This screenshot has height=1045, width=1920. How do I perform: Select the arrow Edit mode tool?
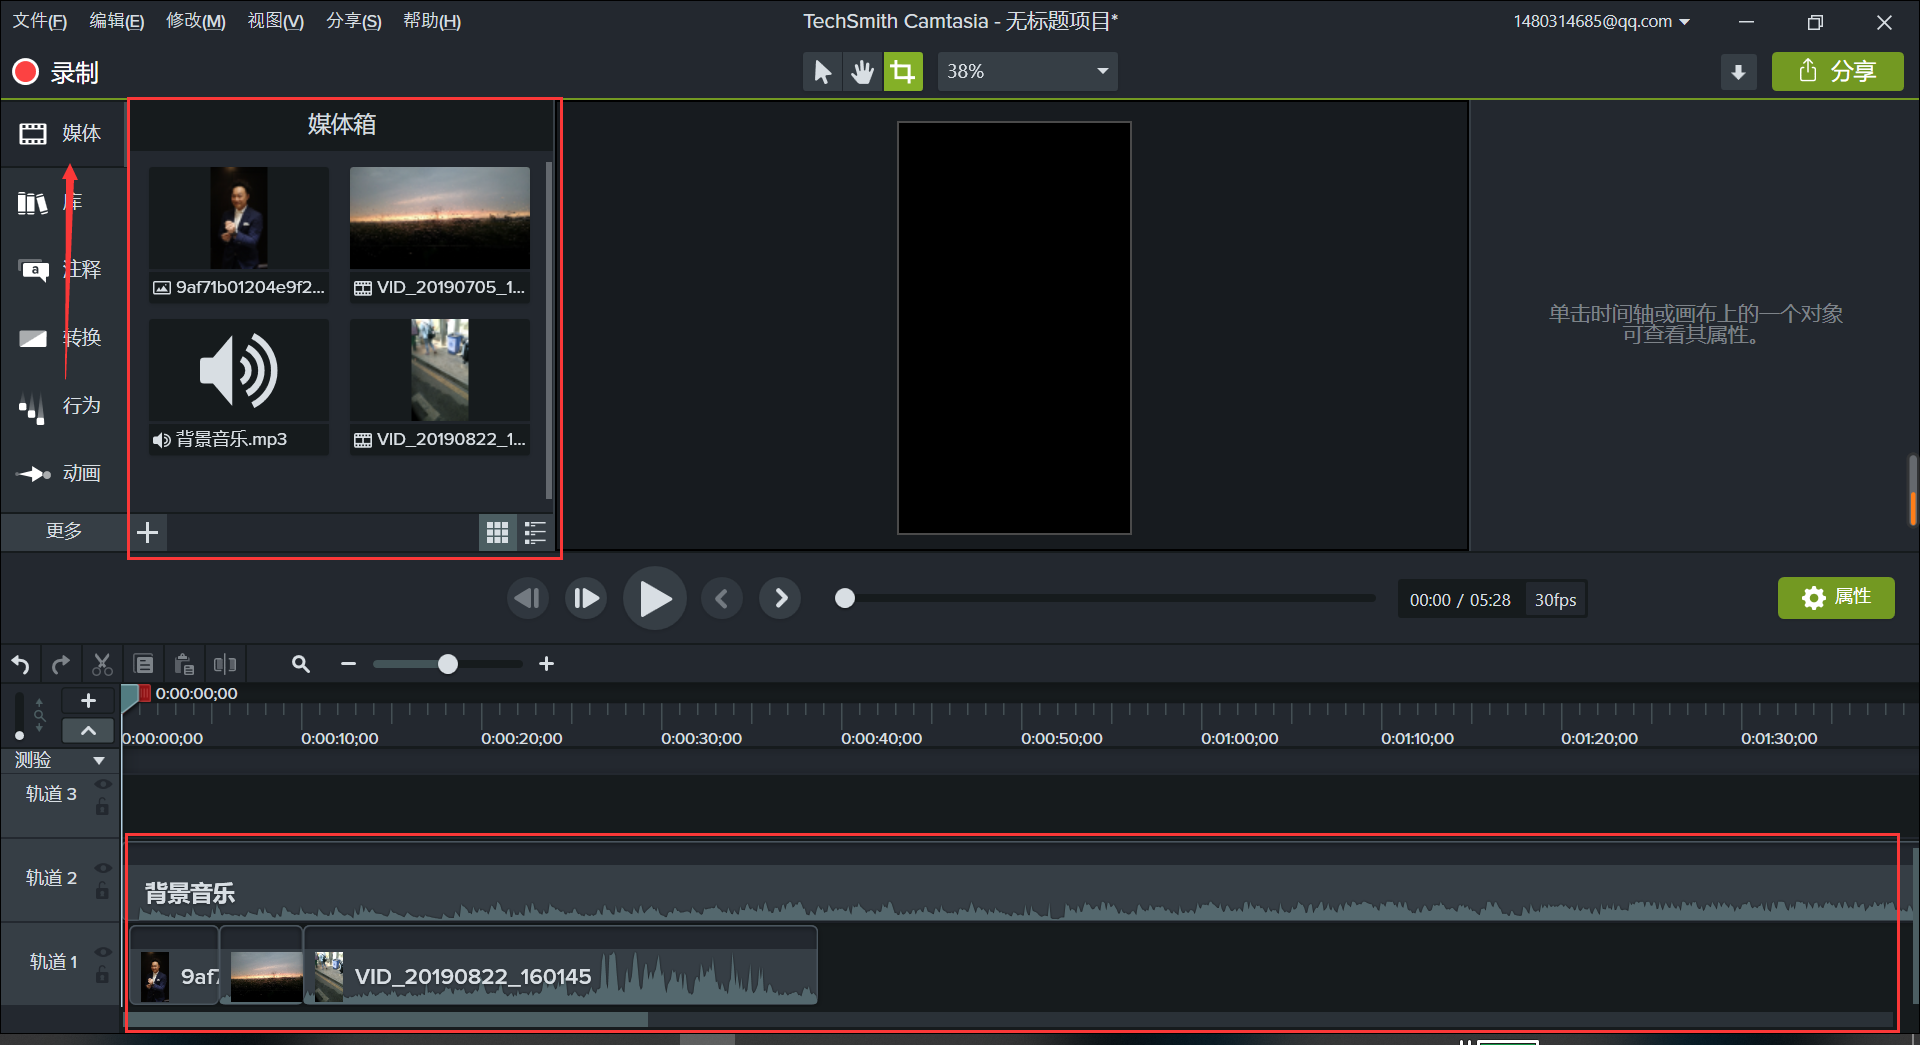tap(822, 72)
